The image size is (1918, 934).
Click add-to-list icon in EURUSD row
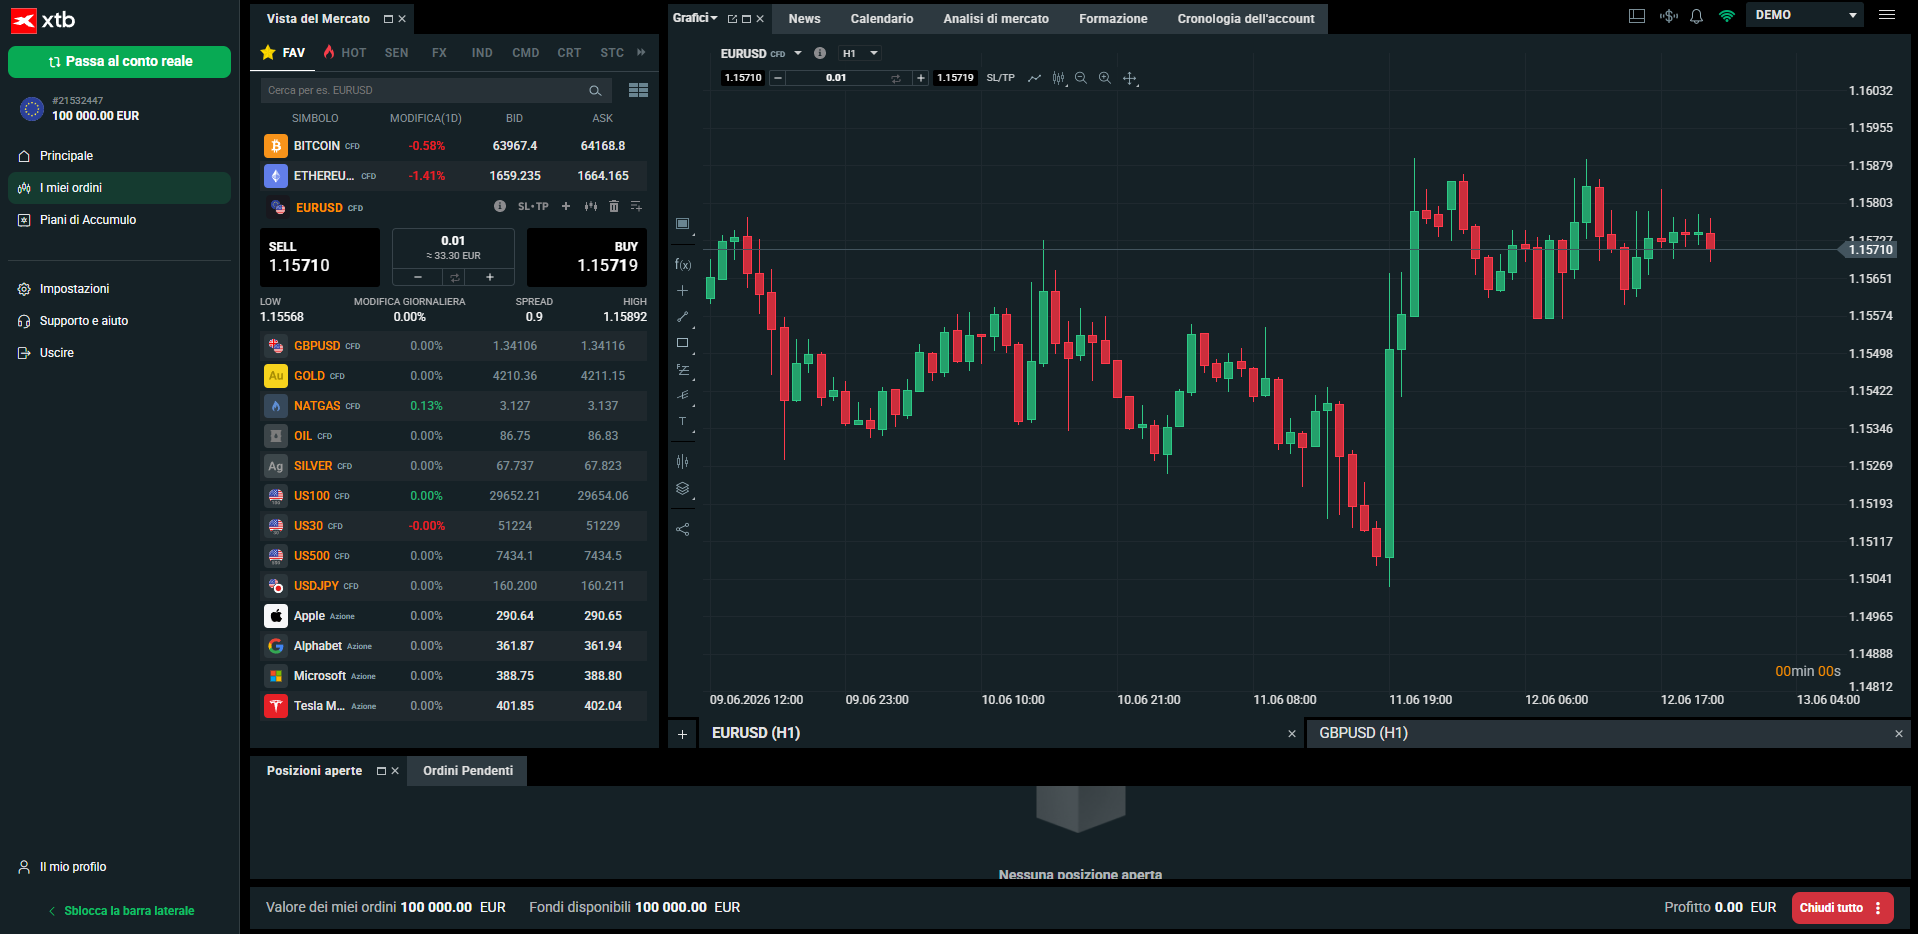click(636, 206)
